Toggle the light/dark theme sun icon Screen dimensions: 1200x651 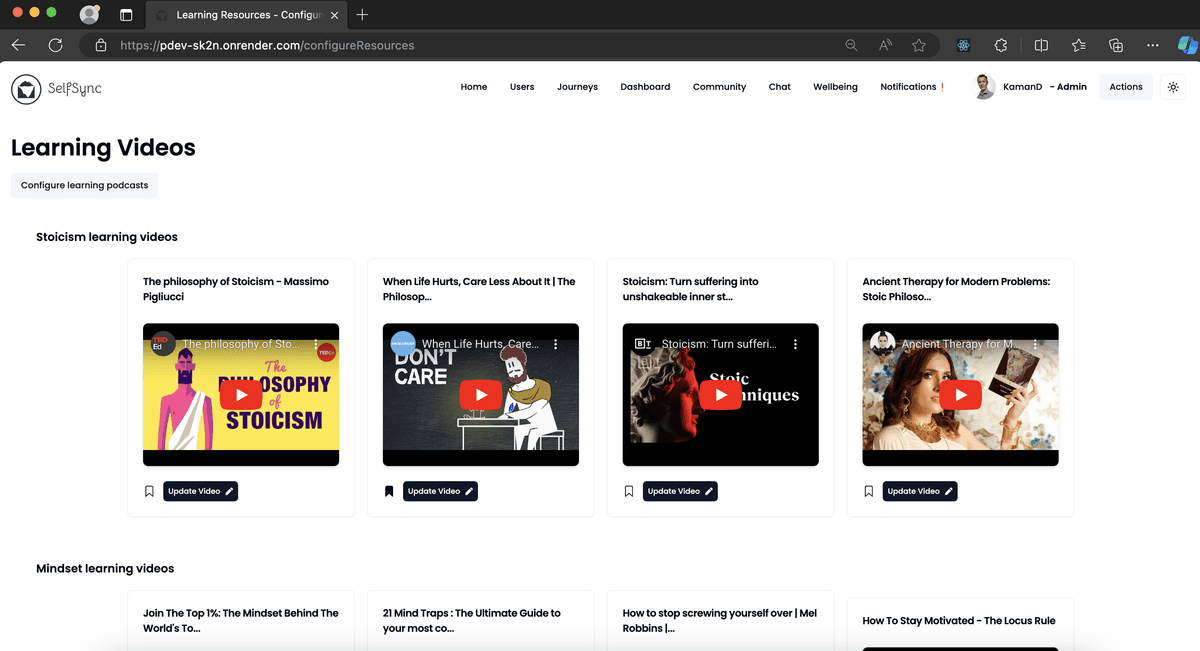pos(1173,87)
